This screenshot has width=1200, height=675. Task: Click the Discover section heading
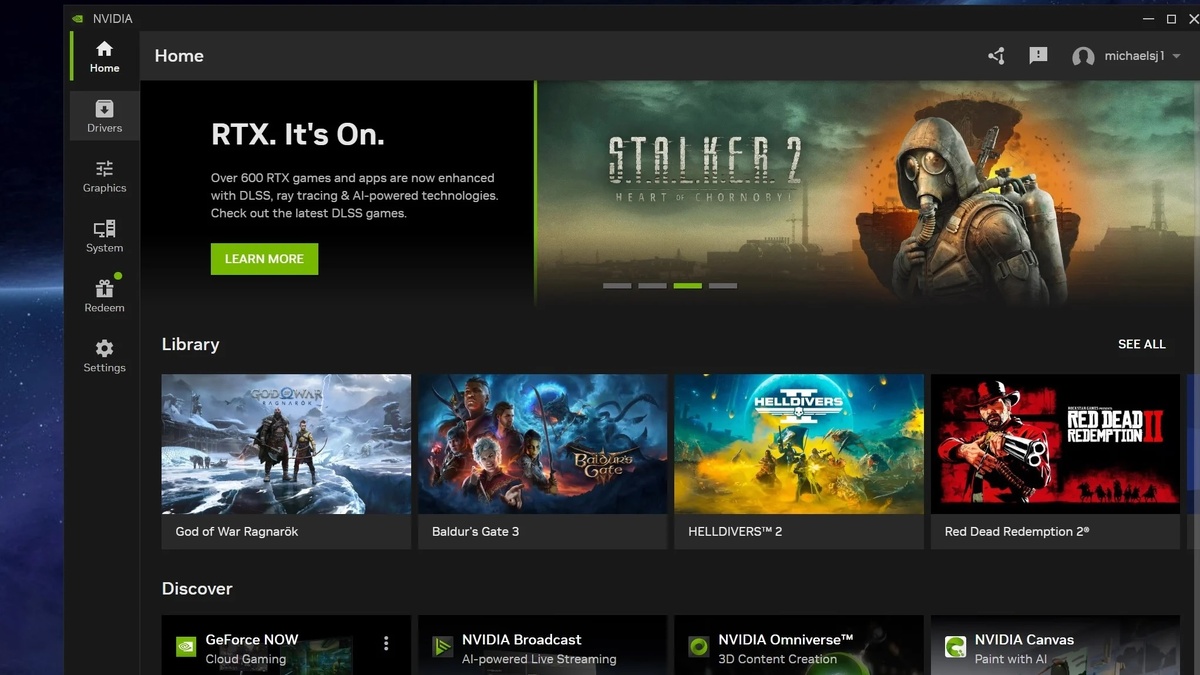pos(197,589)
